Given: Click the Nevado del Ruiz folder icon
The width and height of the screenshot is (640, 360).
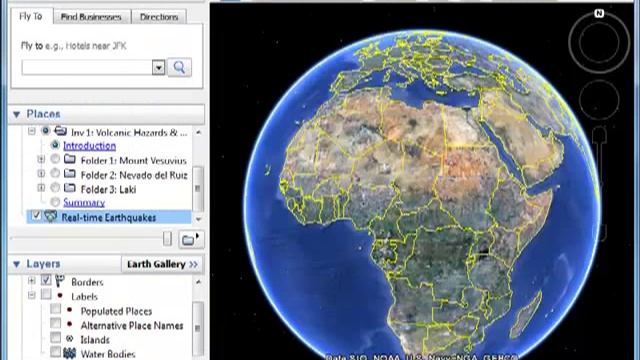Looking at the screenshot, I should [x=70, y=173].
